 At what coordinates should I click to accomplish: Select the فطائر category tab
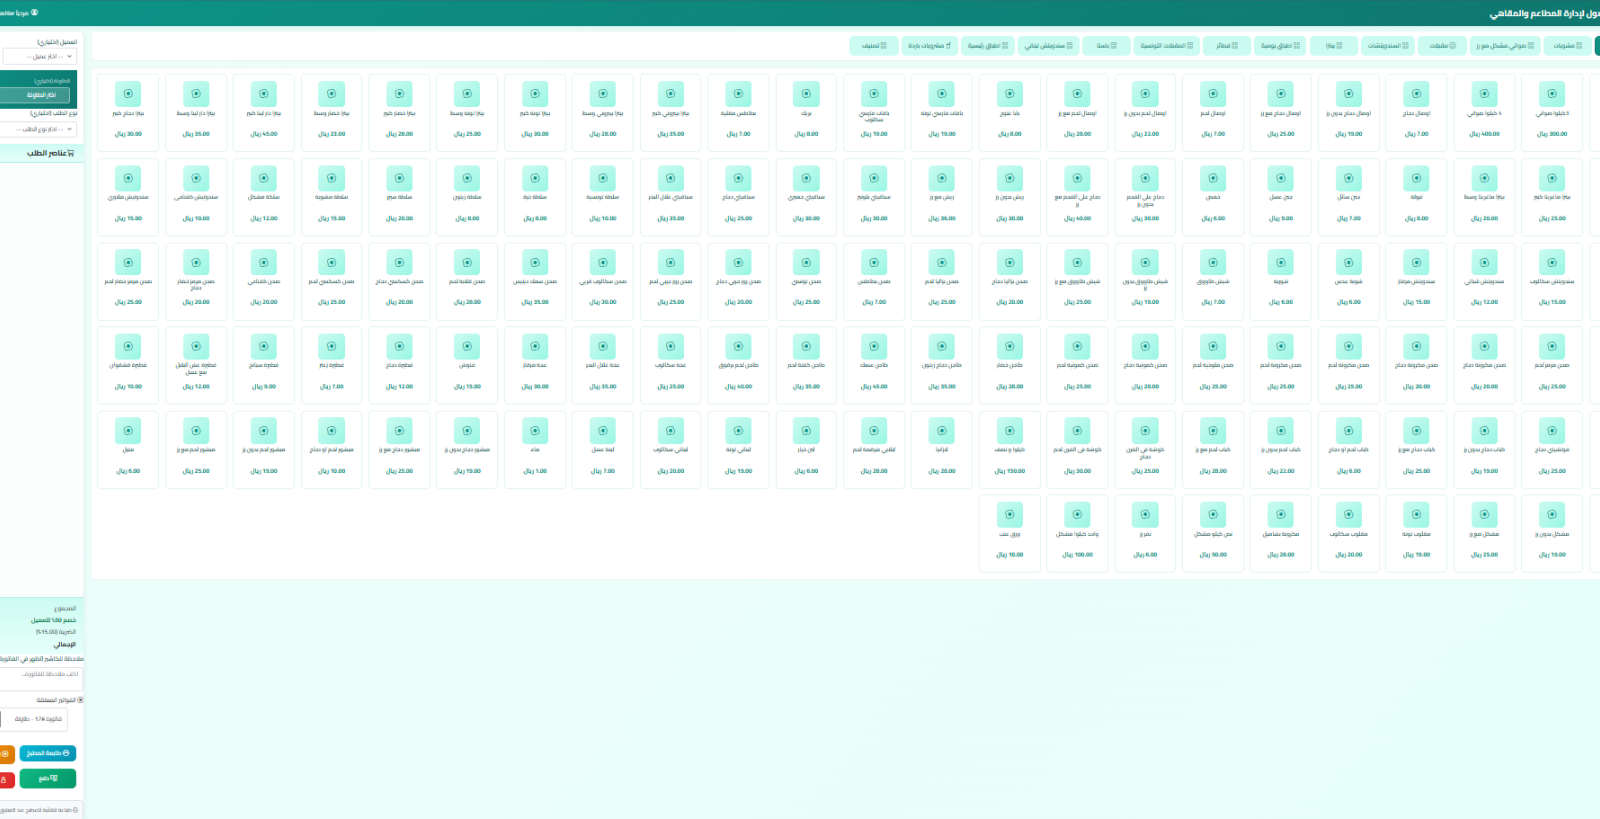[x=1226, y=46]
